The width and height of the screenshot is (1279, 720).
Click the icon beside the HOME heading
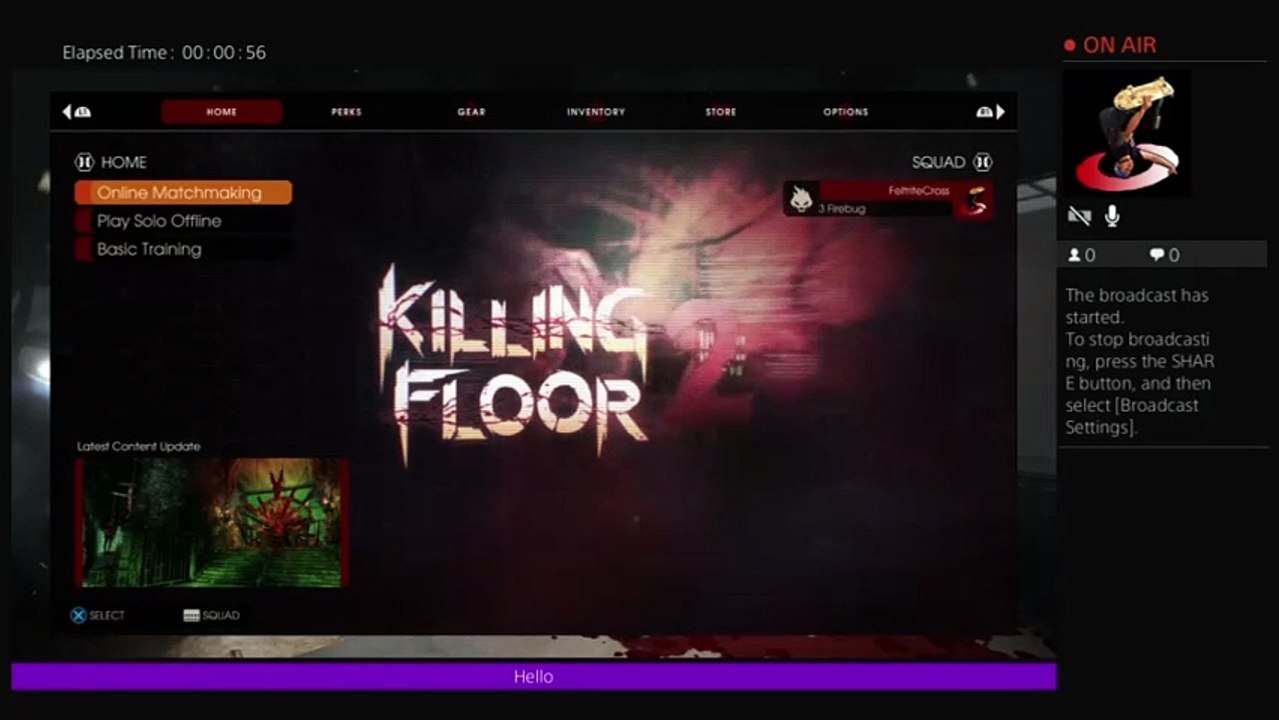click(x=84, y=162)
